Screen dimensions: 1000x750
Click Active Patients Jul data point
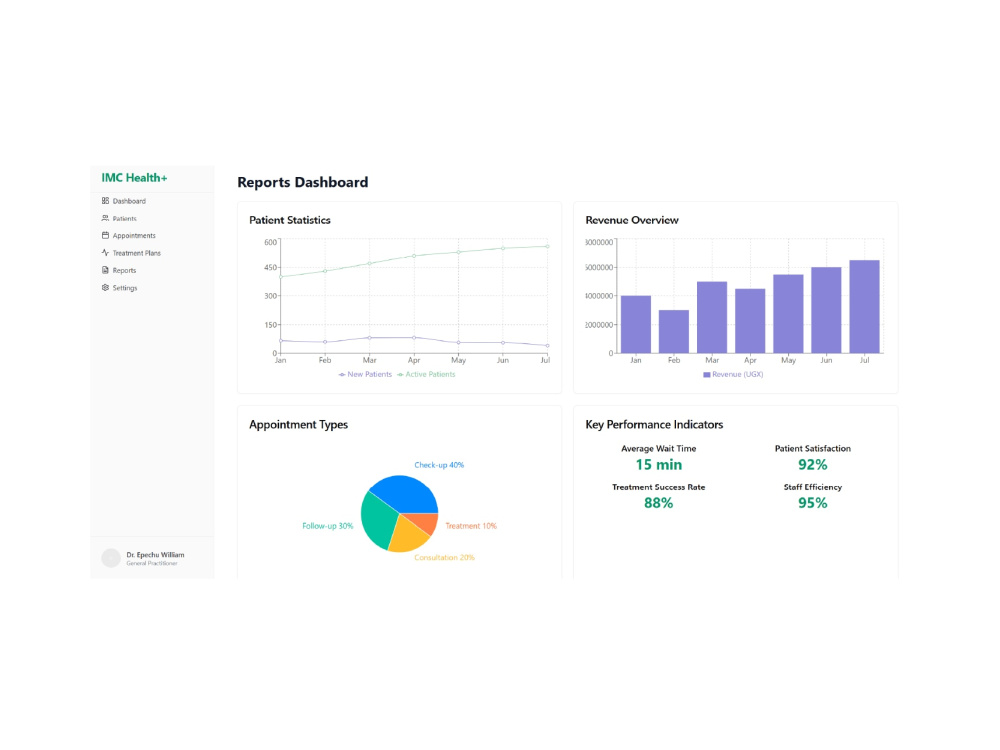tap(547, 246)
